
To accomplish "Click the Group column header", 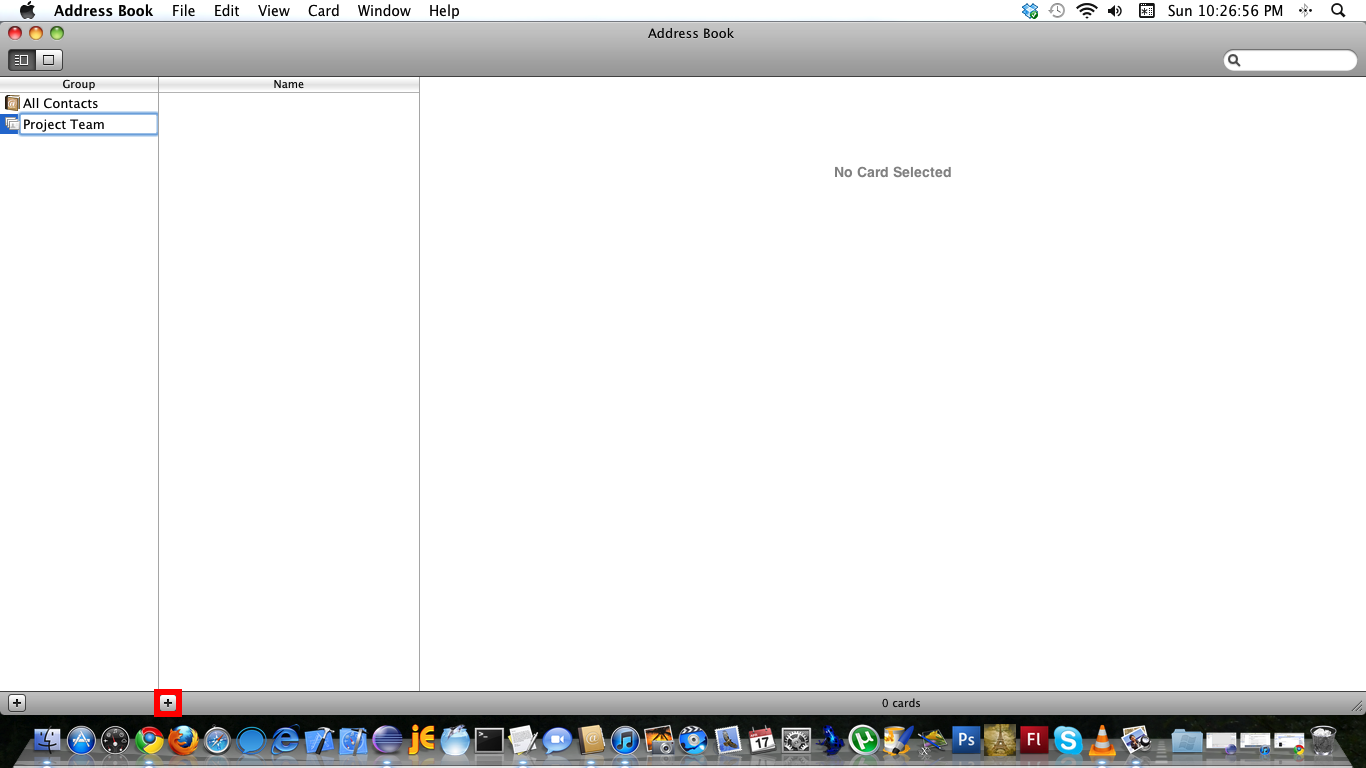I will tap(78, 84).
